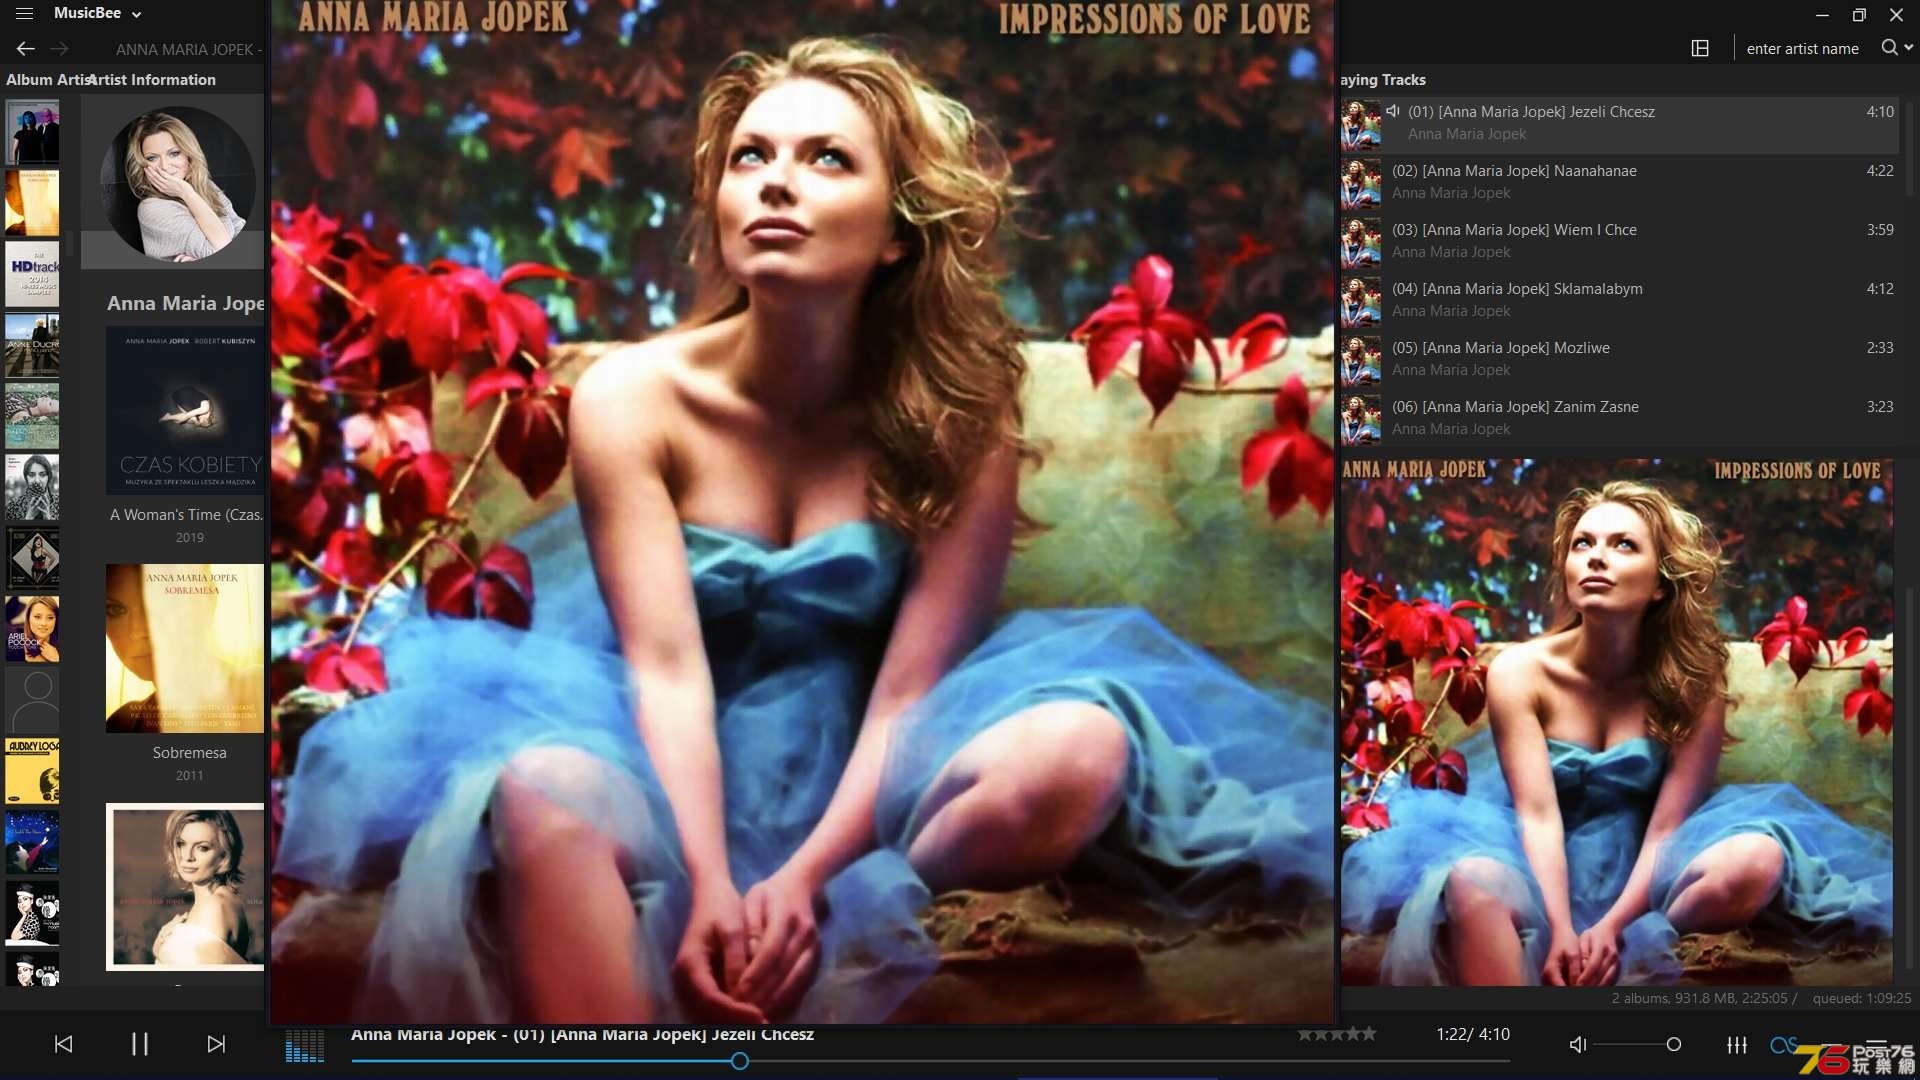The image size is (1920, 1080).
Task: Click the large album artwork popup
Action: point(803,512)
